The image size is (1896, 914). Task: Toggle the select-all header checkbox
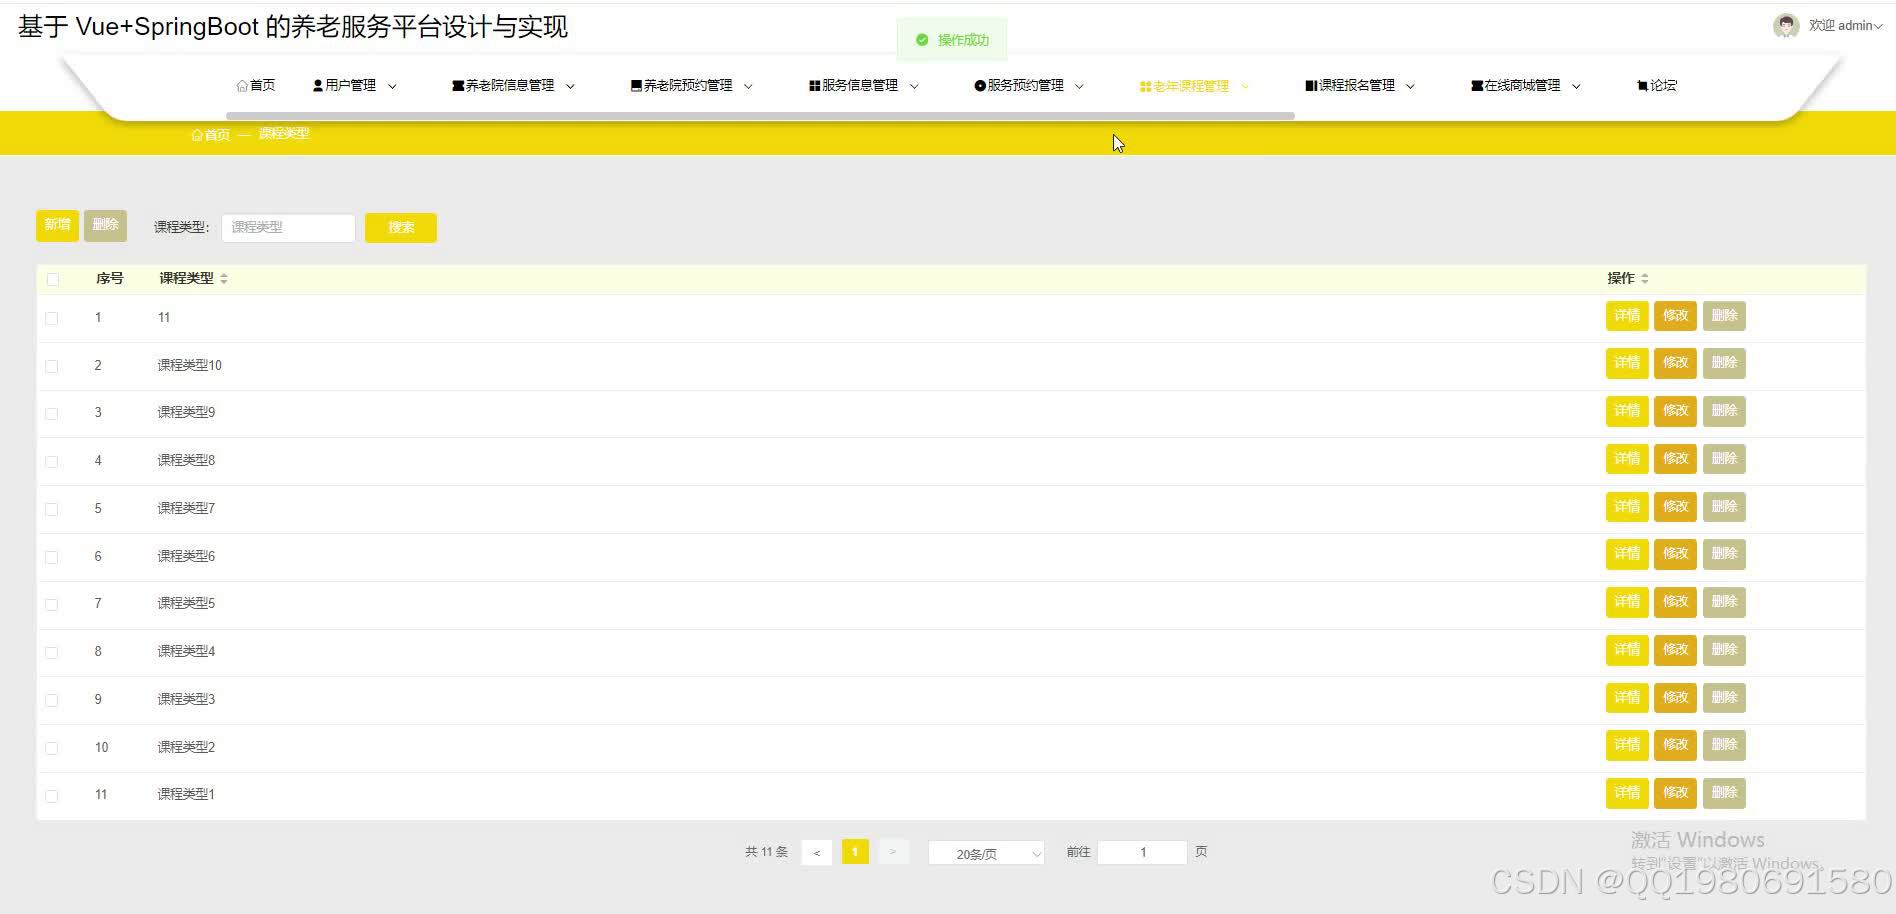(53, 280)
